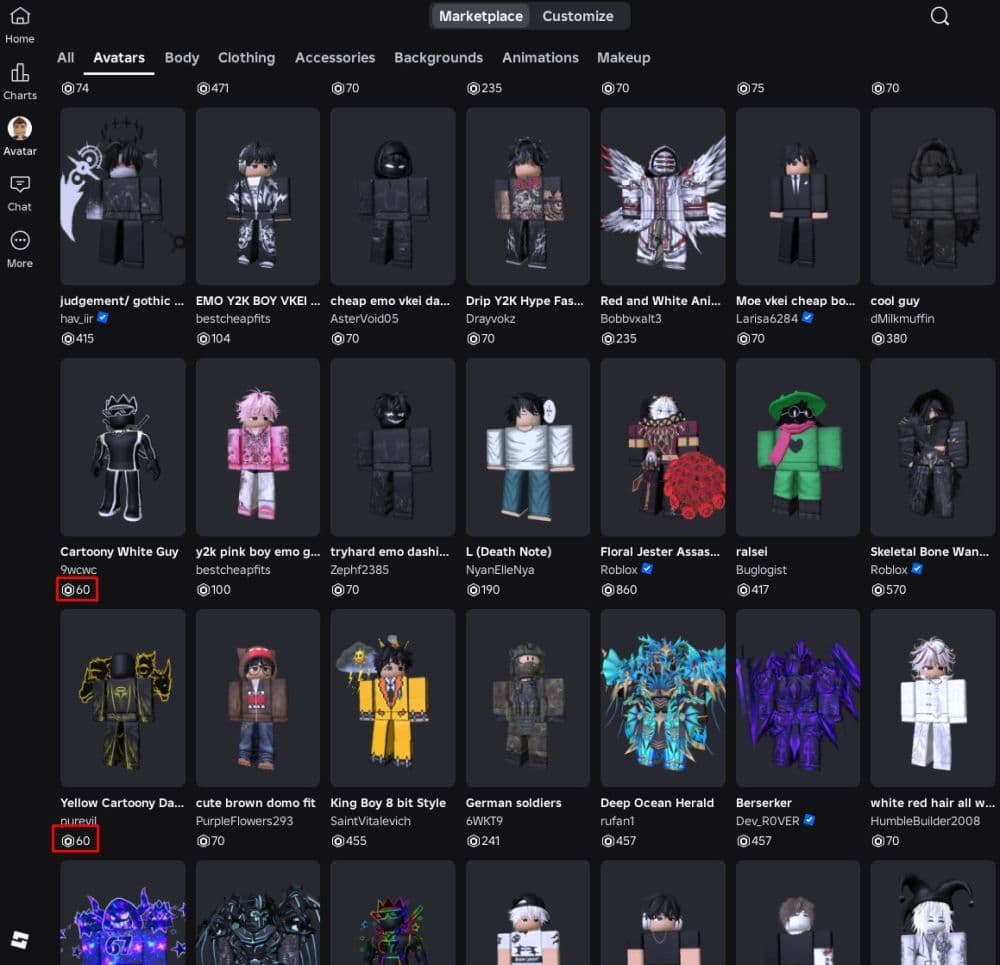This screenshot has width=1000, height=965.
Task: Select the Avatars category tab
Action: (119, 57)
